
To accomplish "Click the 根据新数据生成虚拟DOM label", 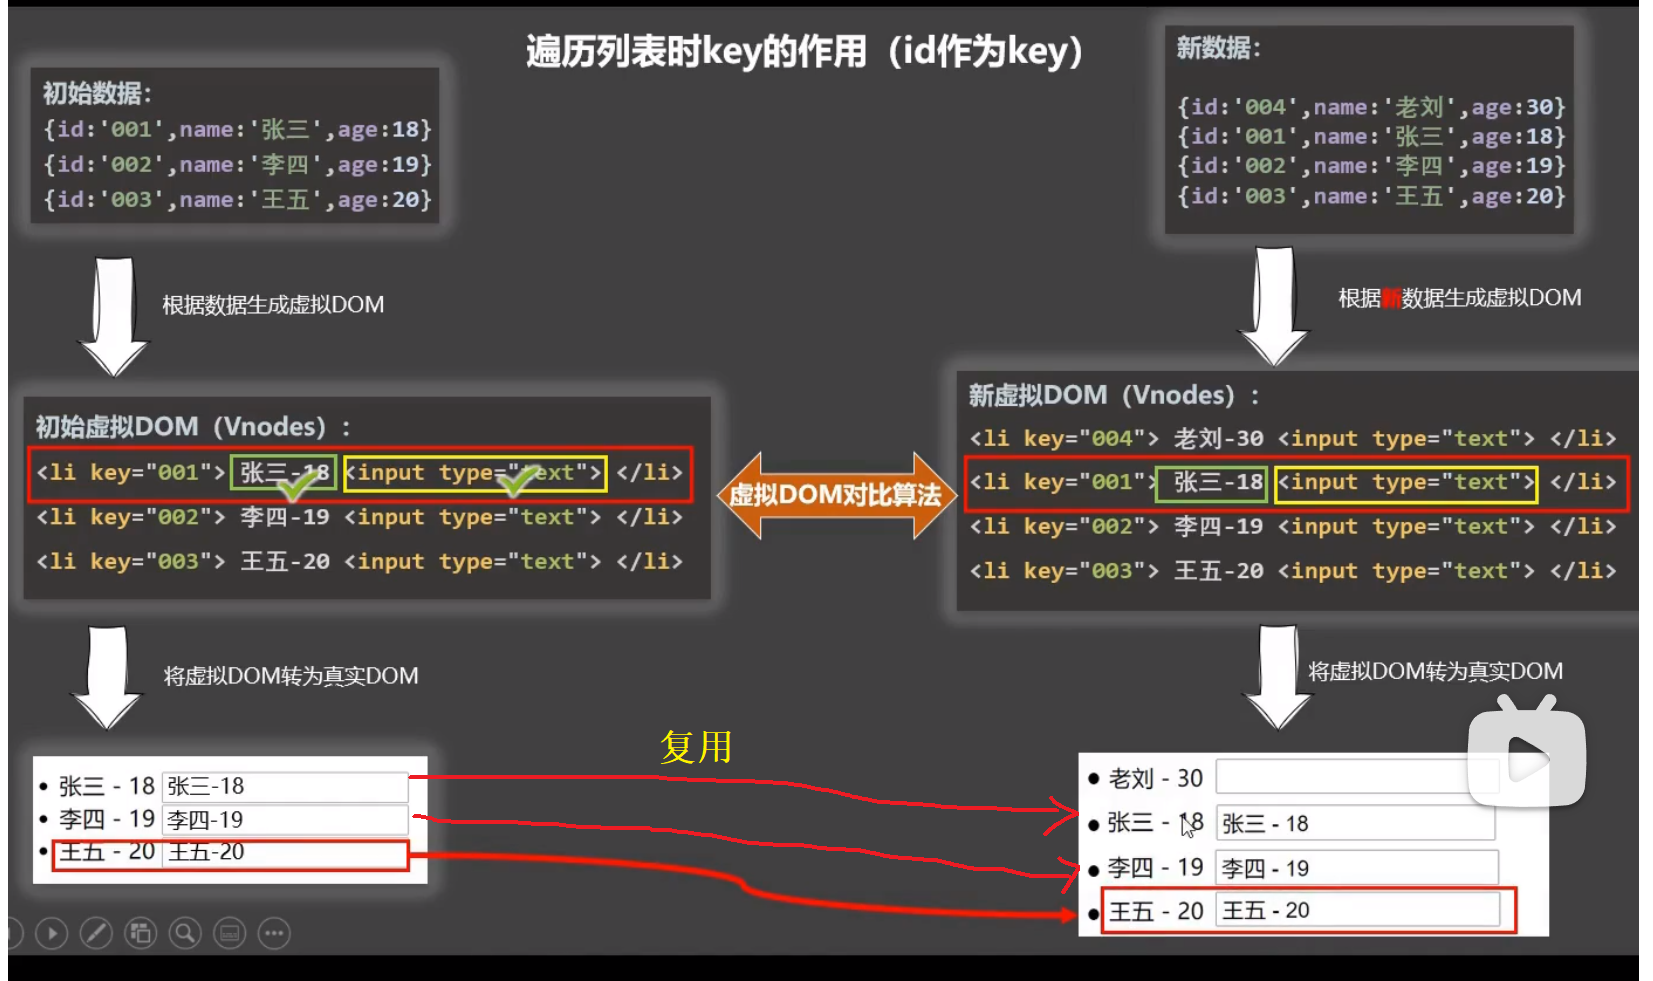I will (x=1460, y=298).
